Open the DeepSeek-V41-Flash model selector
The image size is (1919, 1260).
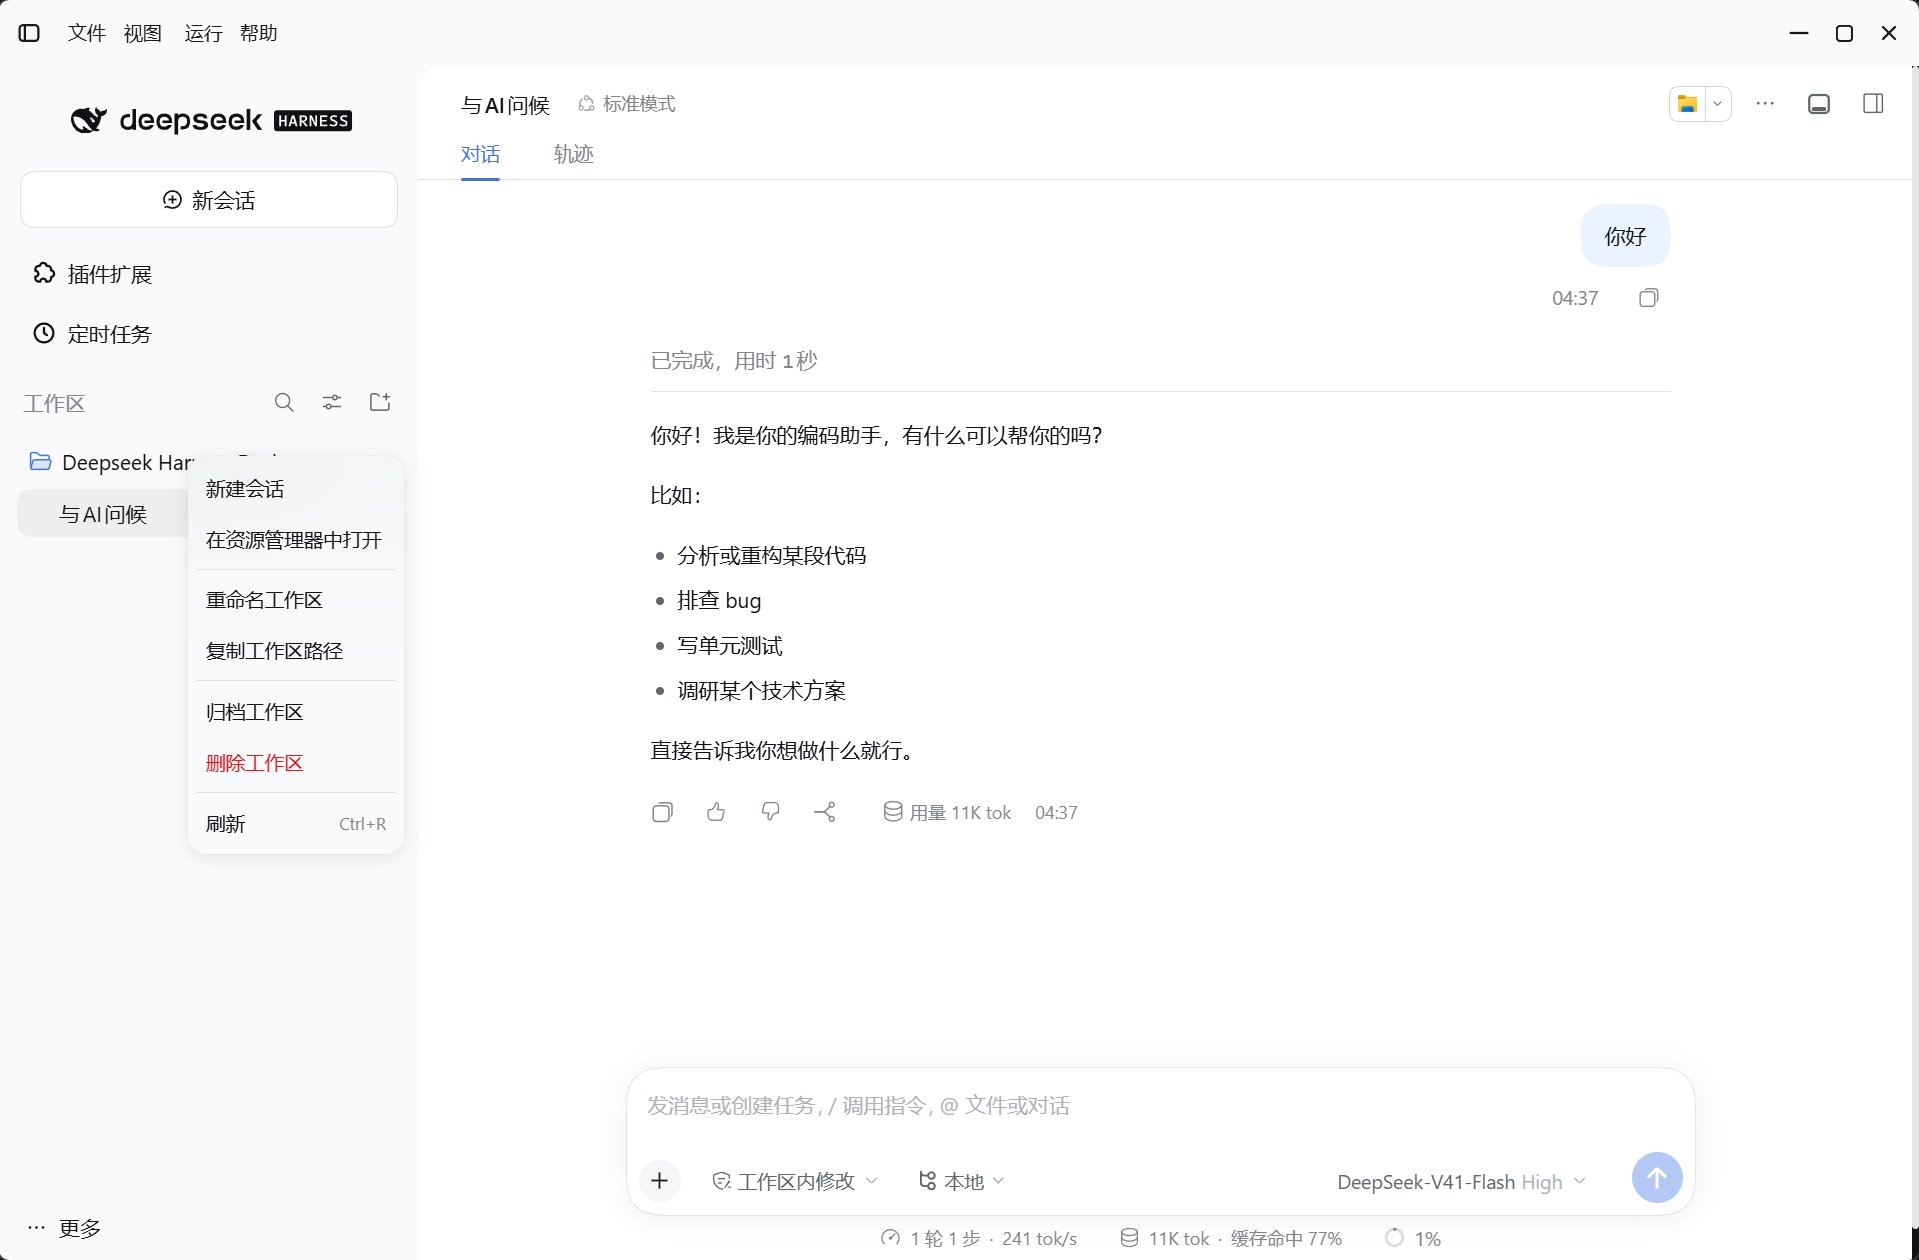(1461, 1182)
